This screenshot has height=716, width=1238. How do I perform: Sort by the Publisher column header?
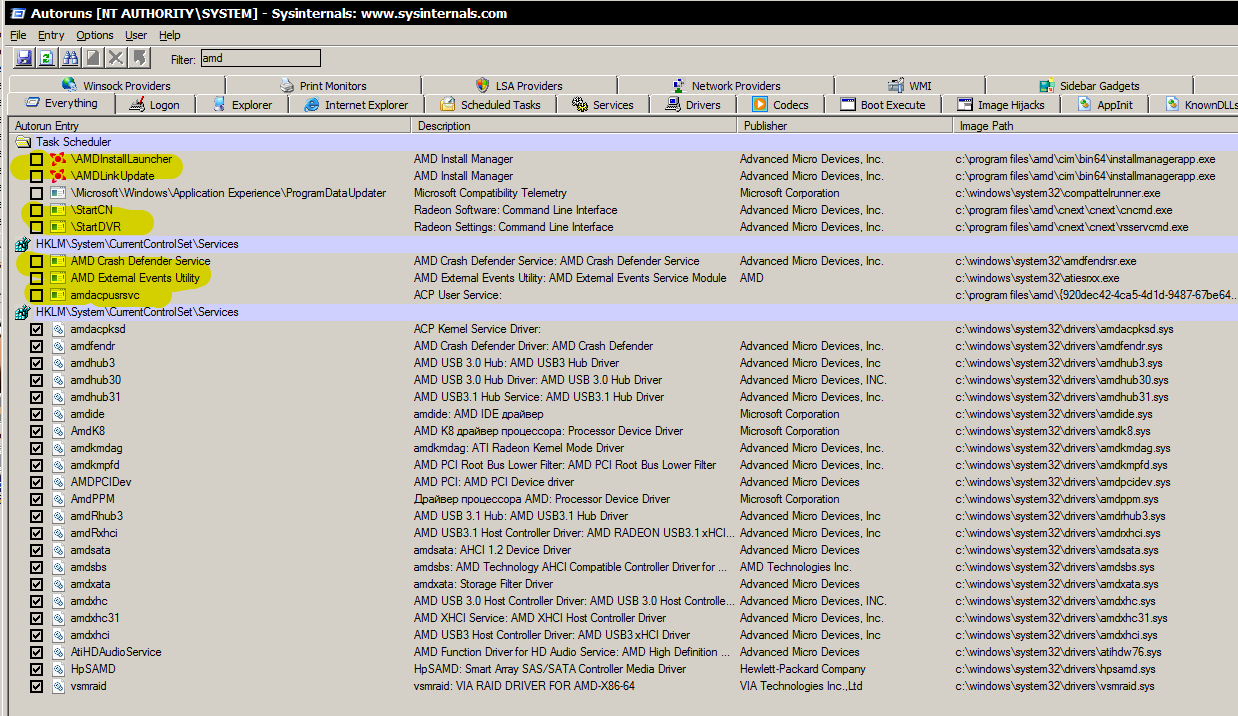765,126
